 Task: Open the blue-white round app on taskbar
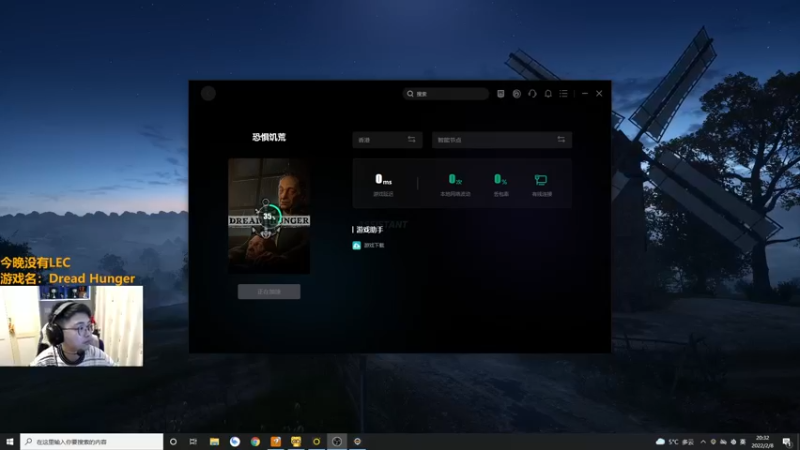point(235,441)
